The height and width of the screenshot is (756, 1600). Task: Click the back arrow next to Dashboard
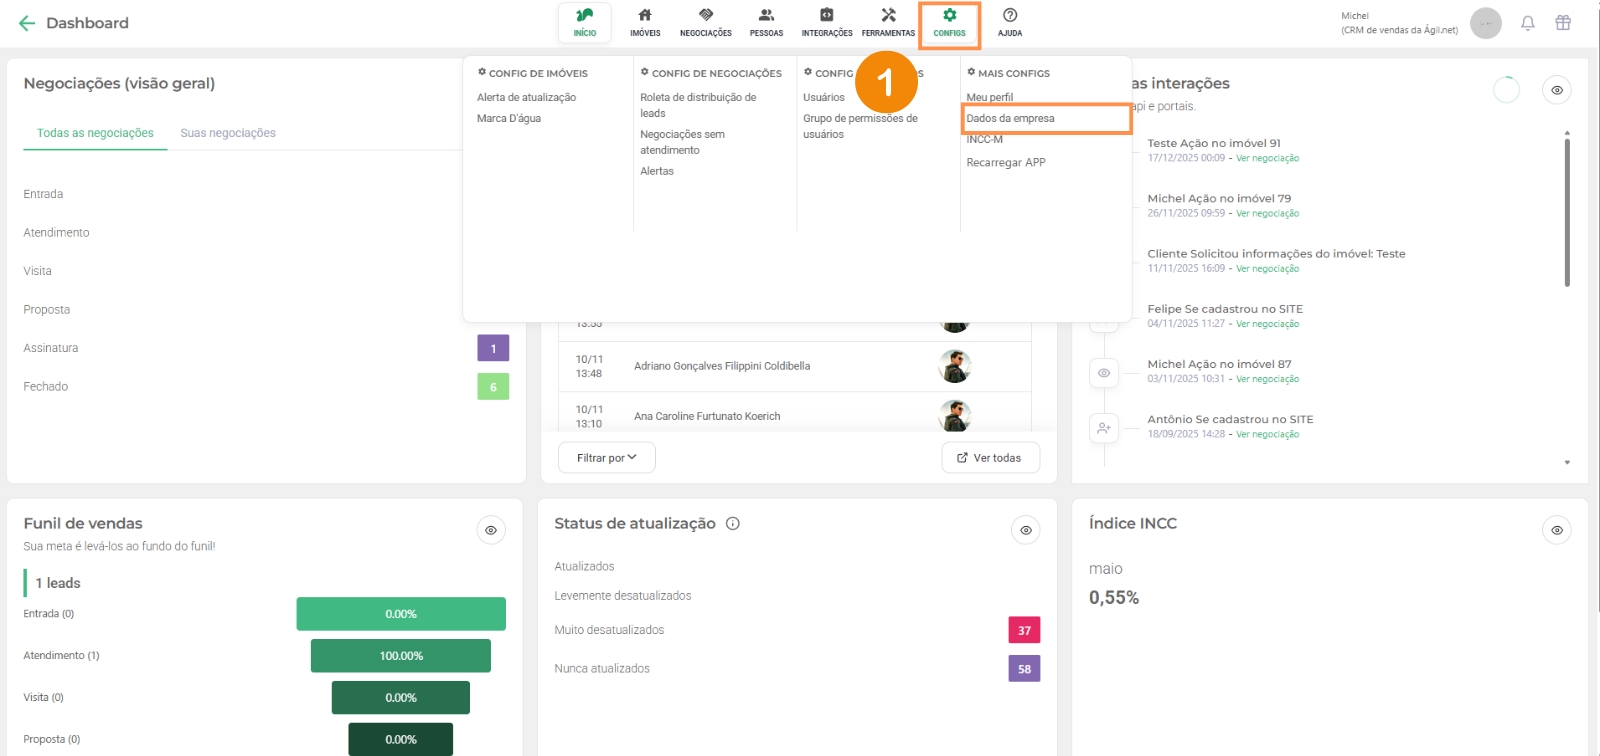[27, 23]
